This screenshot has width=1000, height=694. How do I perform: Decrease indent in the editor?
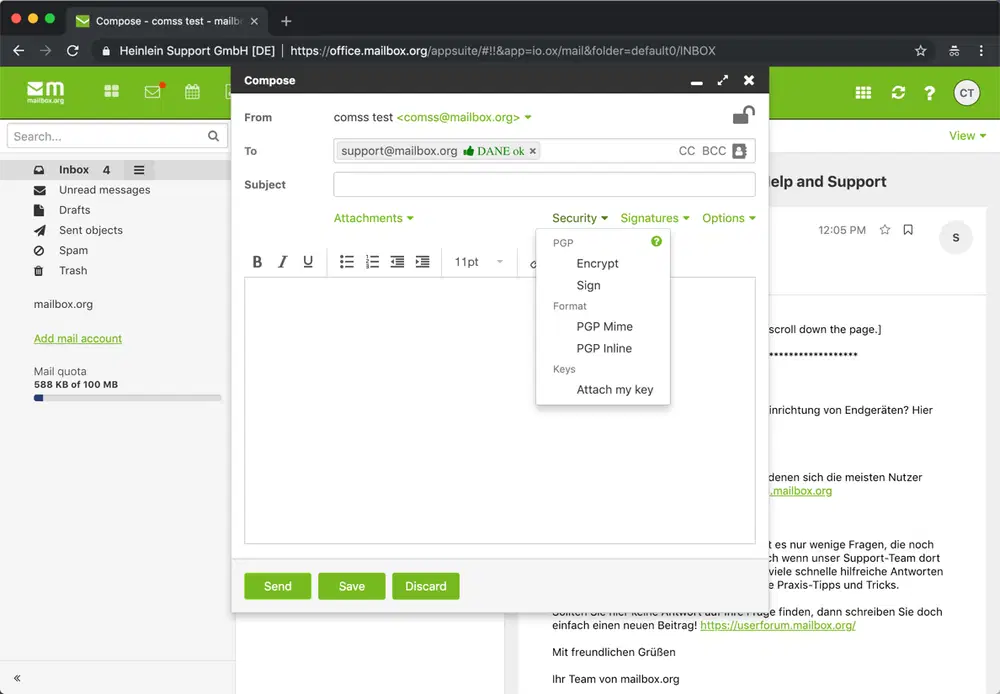click(397, 262)
